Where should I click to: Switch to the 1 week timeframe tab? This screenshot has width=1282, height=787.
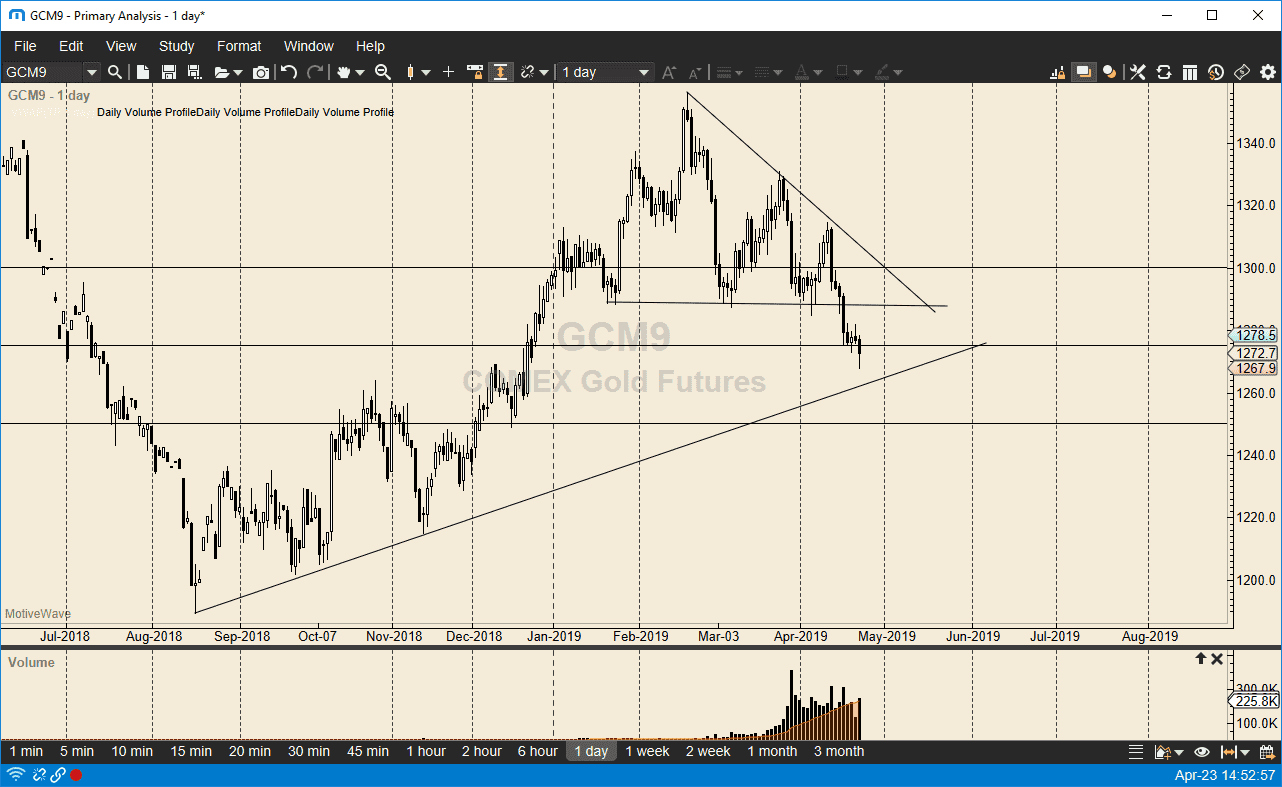tap(647, 751)
